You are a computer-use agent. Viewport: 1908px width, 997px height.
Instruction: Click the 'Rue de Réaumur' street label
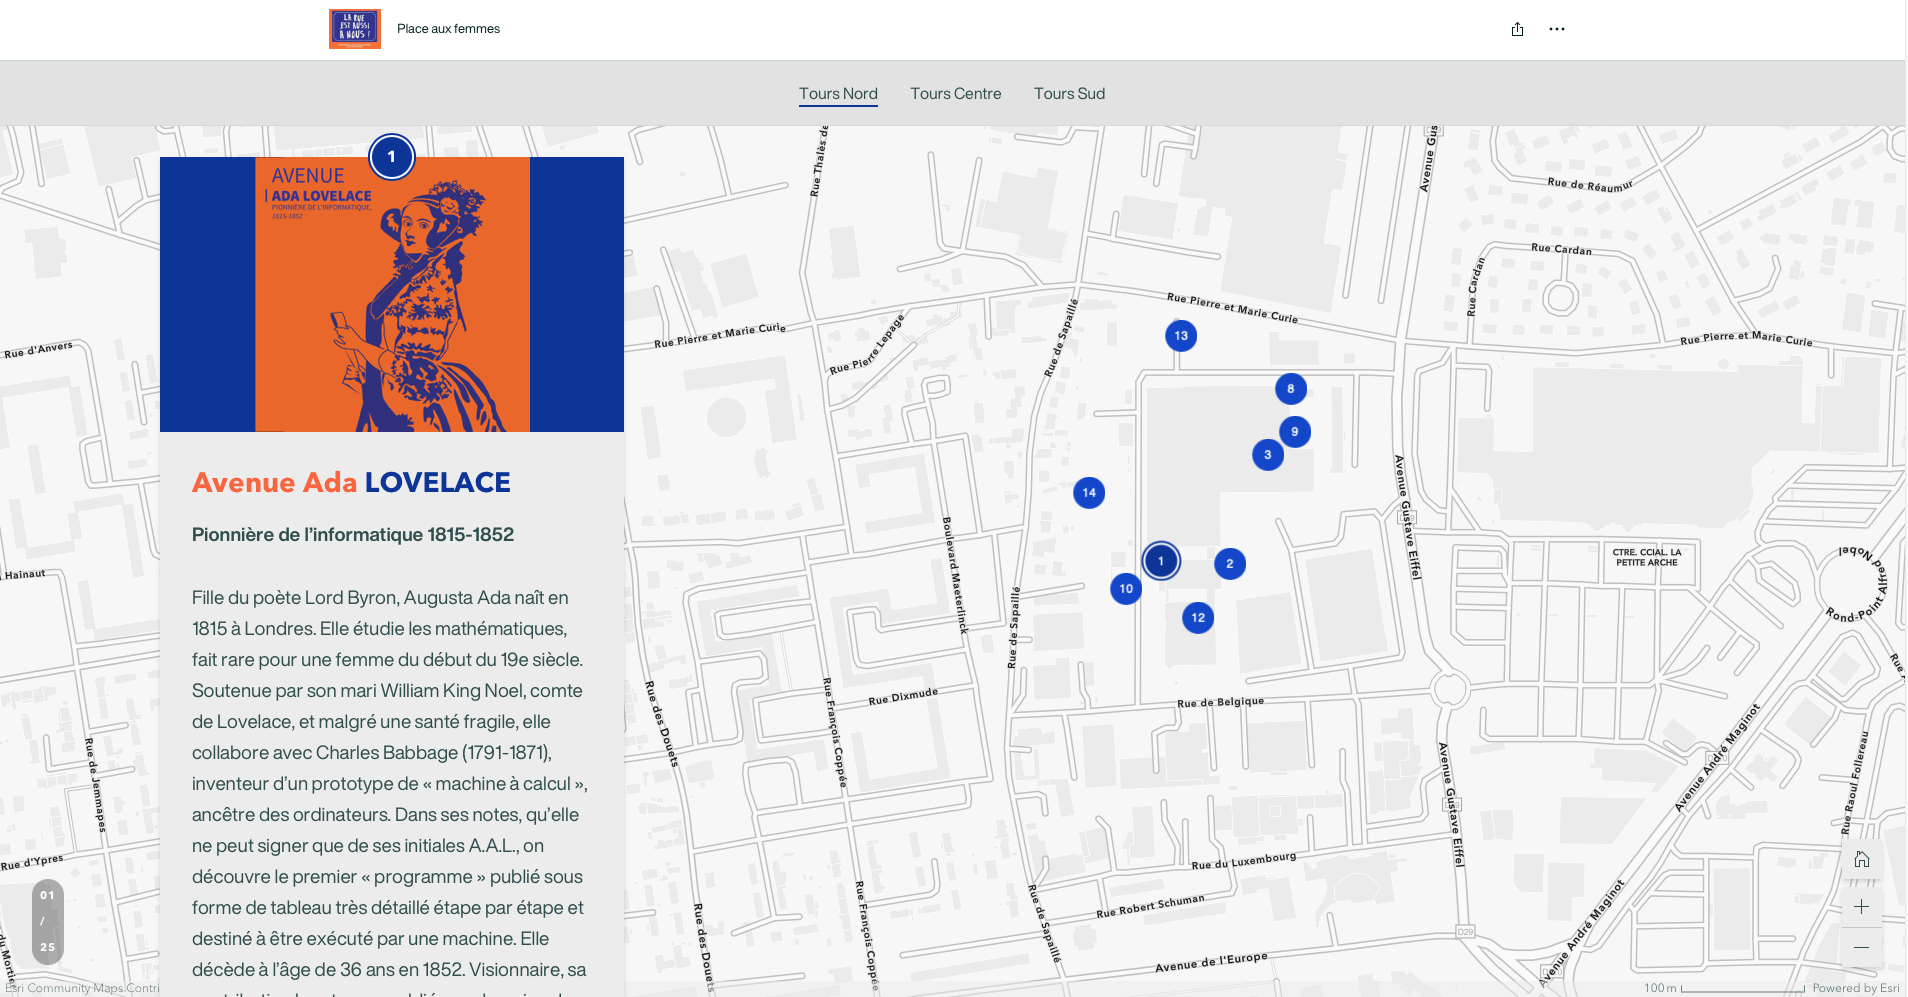(1590, 184)
